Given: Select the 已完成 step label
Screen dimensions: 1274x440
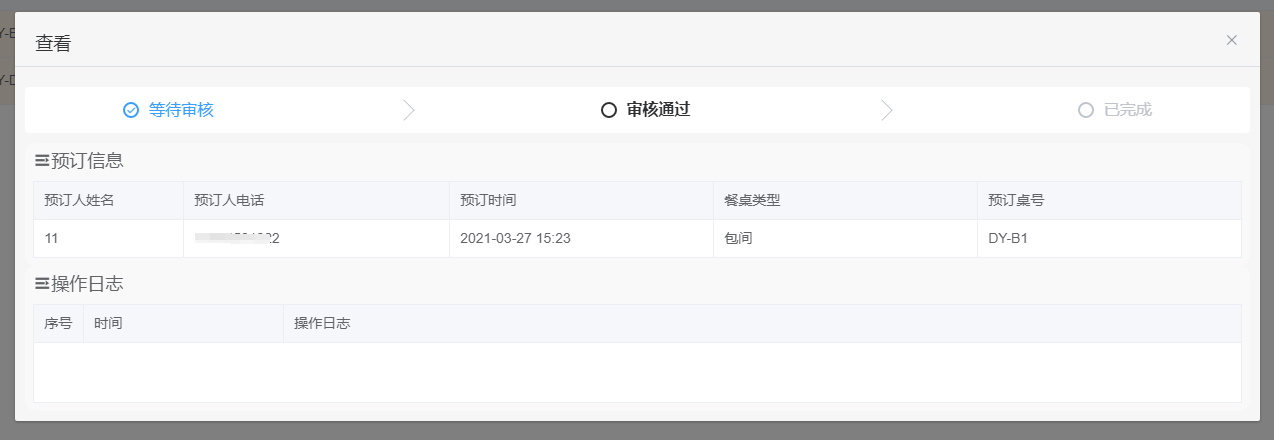Looking at the screenshot, I should pyautogui.click(x=1128, y=110).
